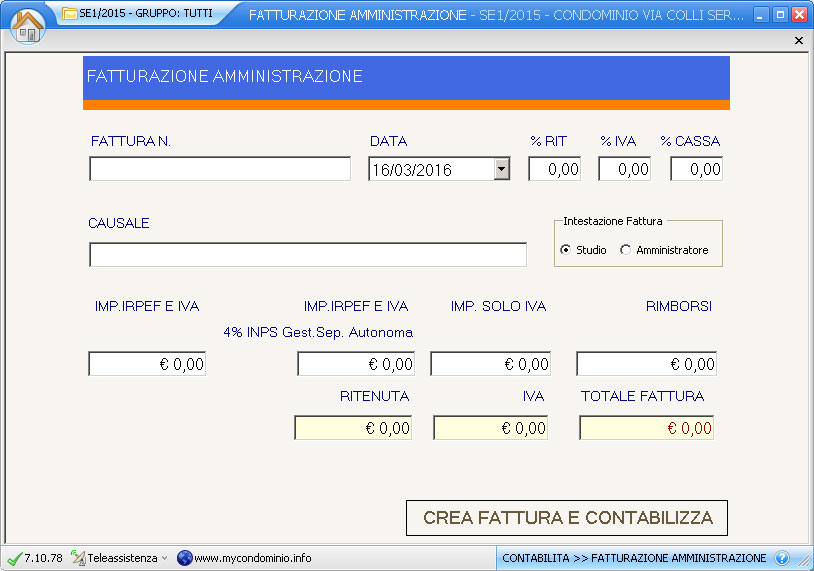The image size is (814, 571).
Task: Click the CONTABILITA >> FATTURAZIONE AMMINISTRAZIONE breadcrumb
Action: 634,558
